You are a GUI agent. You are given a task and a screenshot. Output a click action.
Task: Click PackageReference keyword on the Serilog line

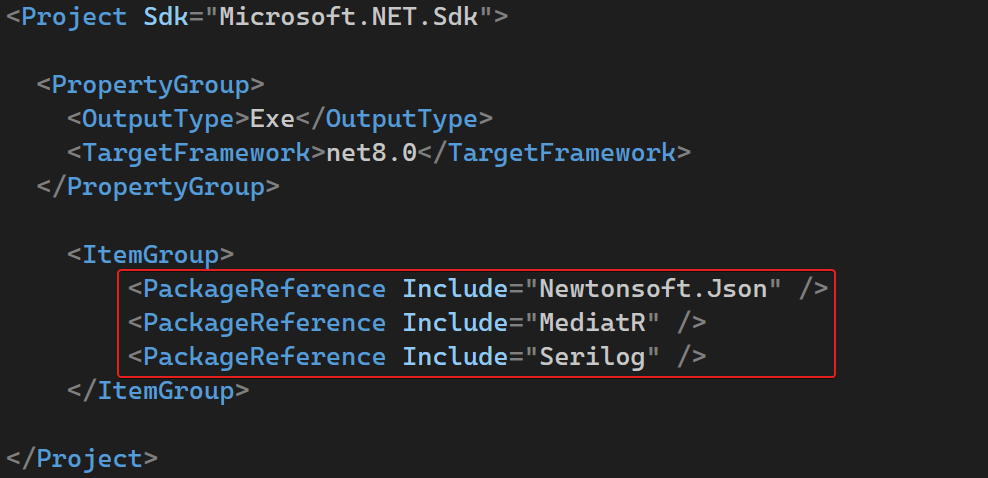tap(264, 357)
